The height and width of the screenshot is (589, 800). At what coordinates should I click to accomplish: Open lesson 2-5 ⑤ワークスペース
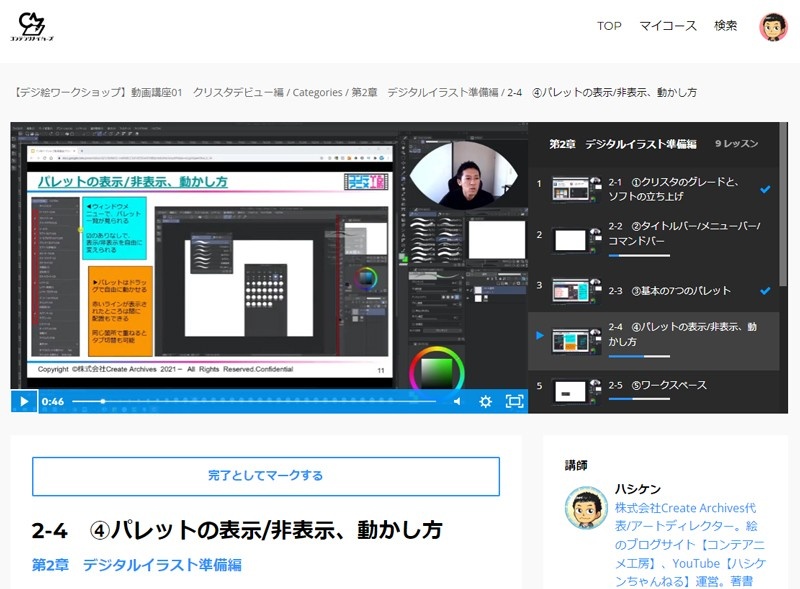[654, 391]
